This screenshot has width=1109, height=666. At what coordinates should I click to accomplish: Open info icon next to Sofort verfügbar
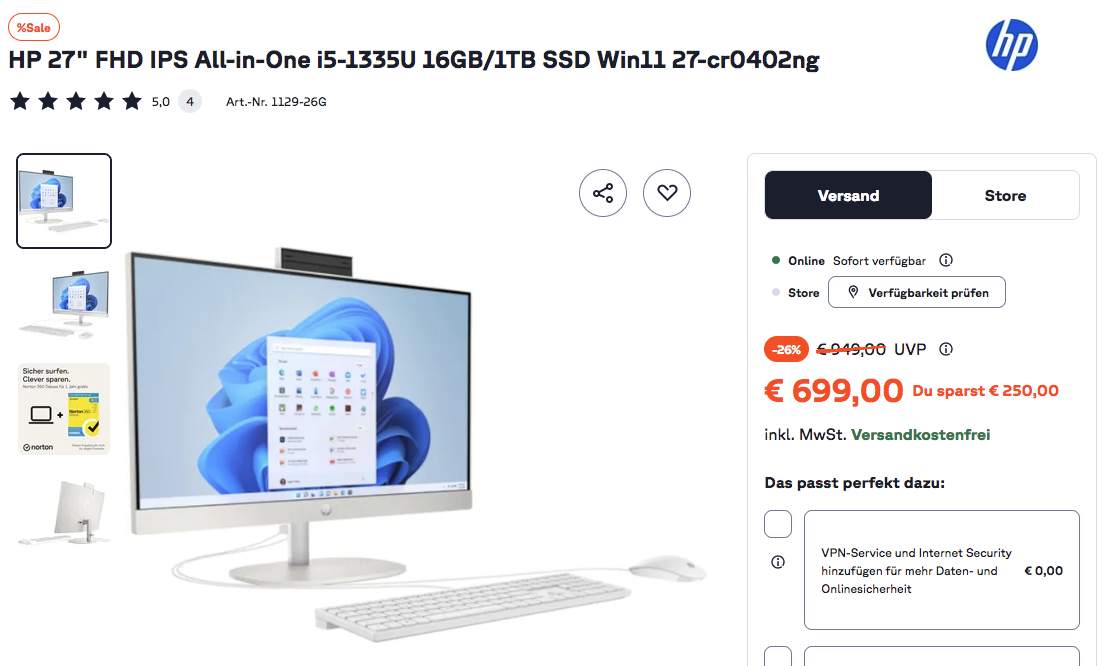click(946, 260)
